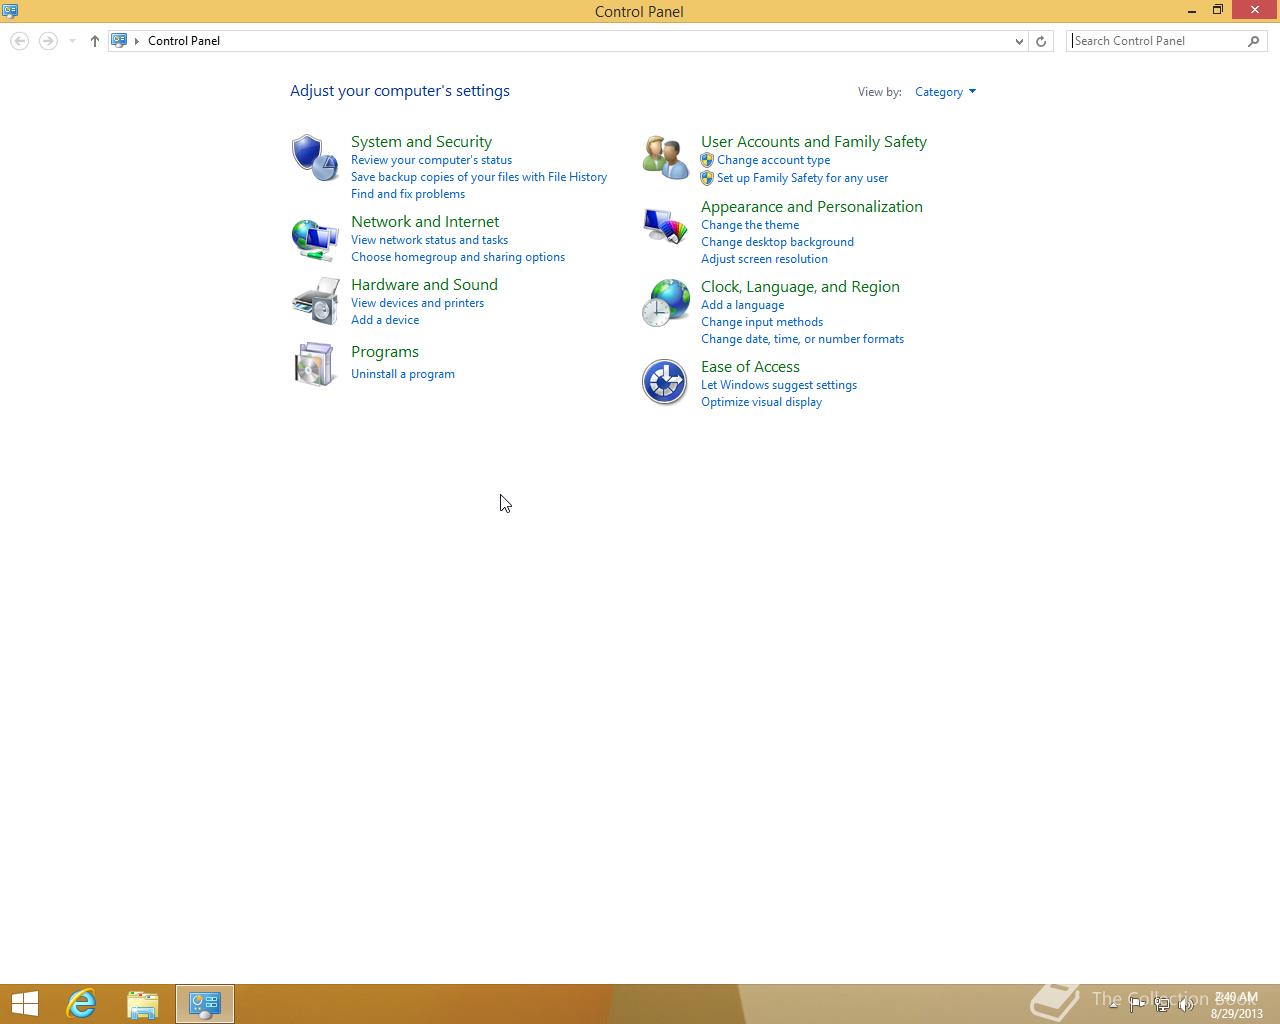Expand the address bar history dropdown
The image size is (1280, 1024).
tap(1019, 41)
